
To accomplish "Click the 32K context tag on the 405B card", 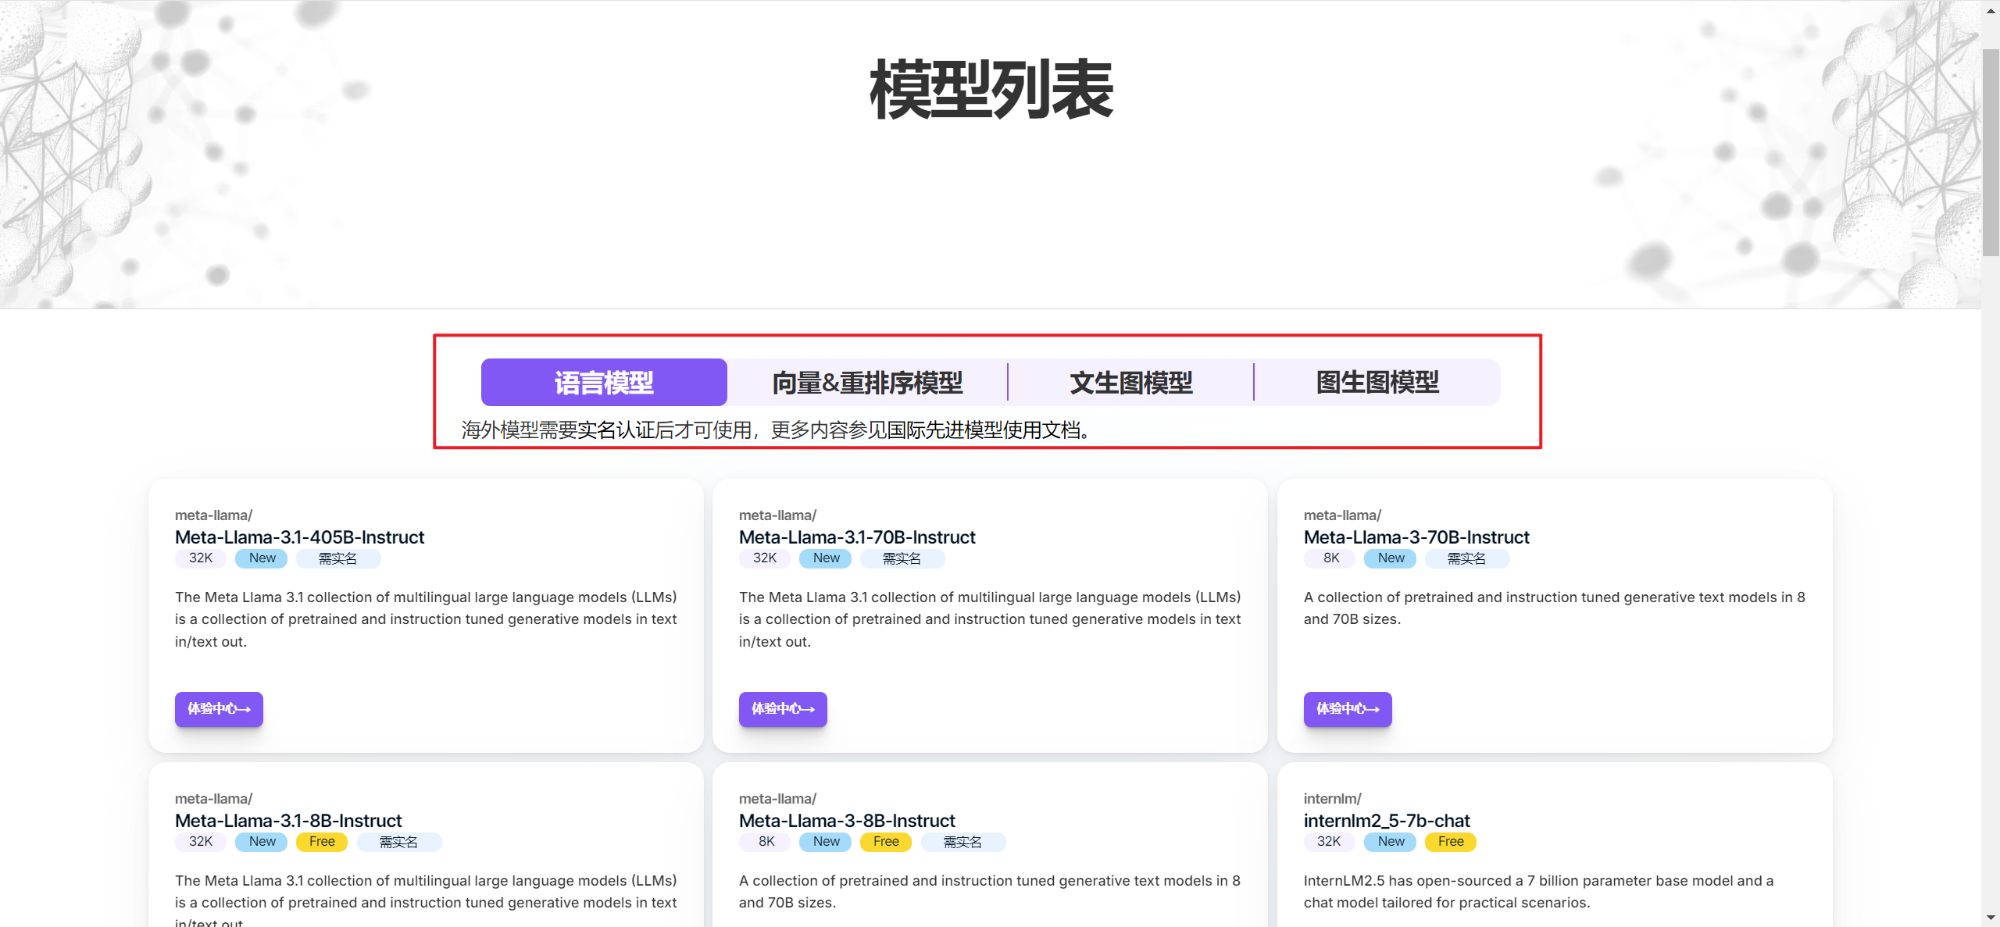I will (199, 558).
